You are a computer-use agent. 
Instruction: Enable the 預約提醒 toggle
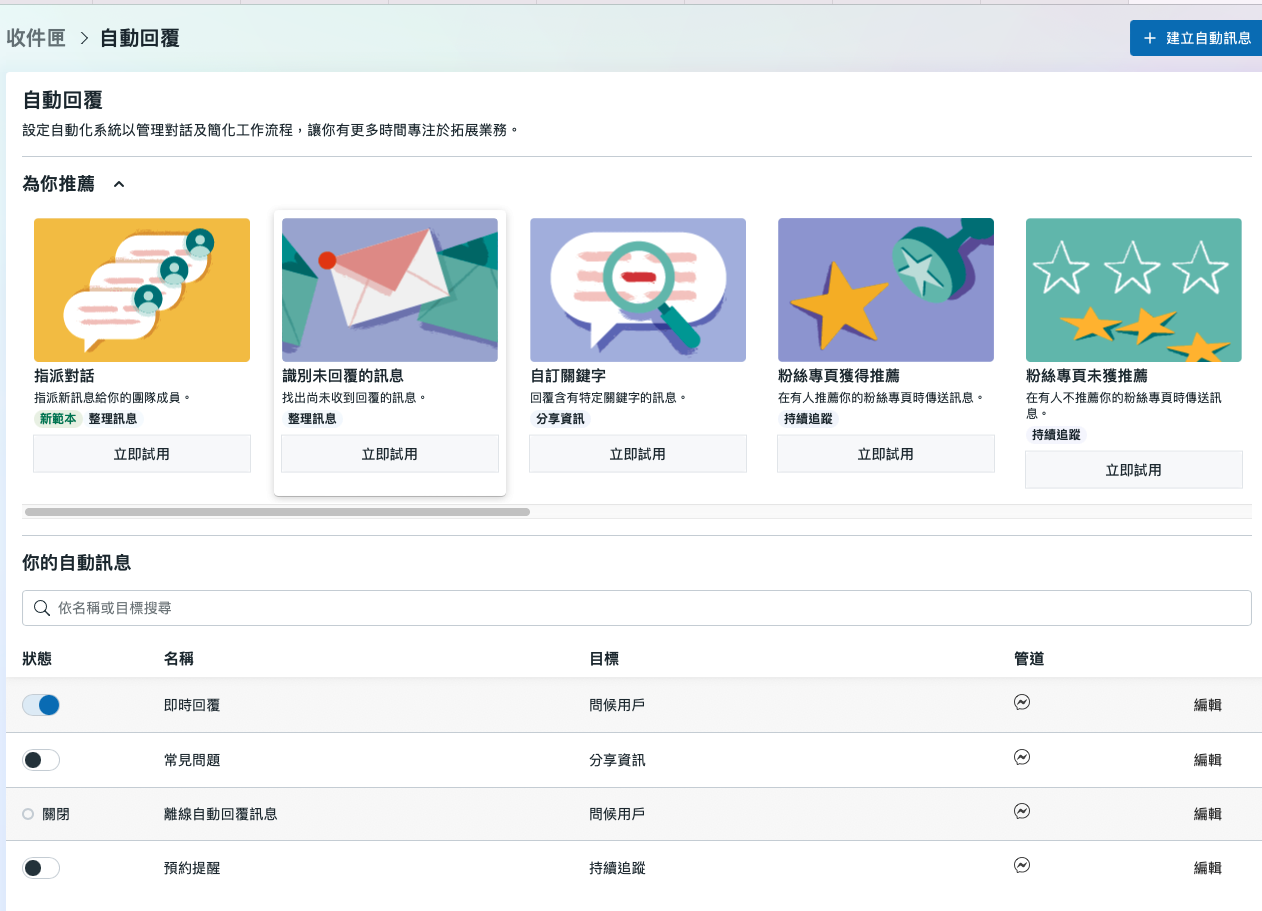pyautogui.click(x=41, y=868)
